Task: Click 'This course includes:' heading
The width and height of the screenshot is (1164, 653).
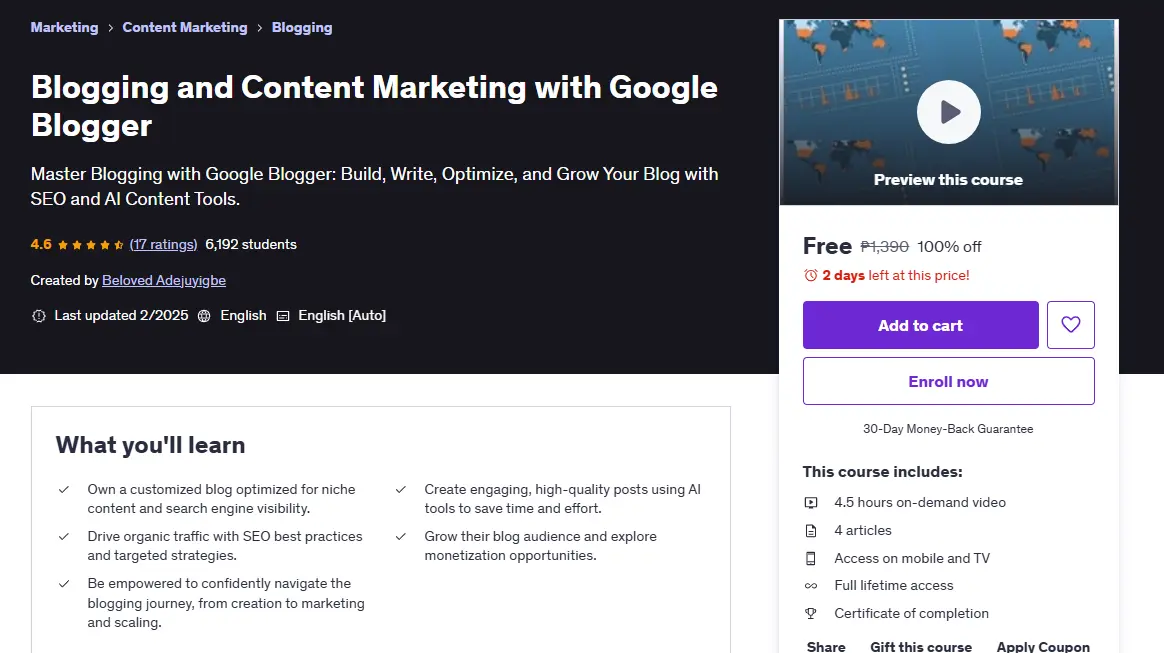Action: pos(883,472)
